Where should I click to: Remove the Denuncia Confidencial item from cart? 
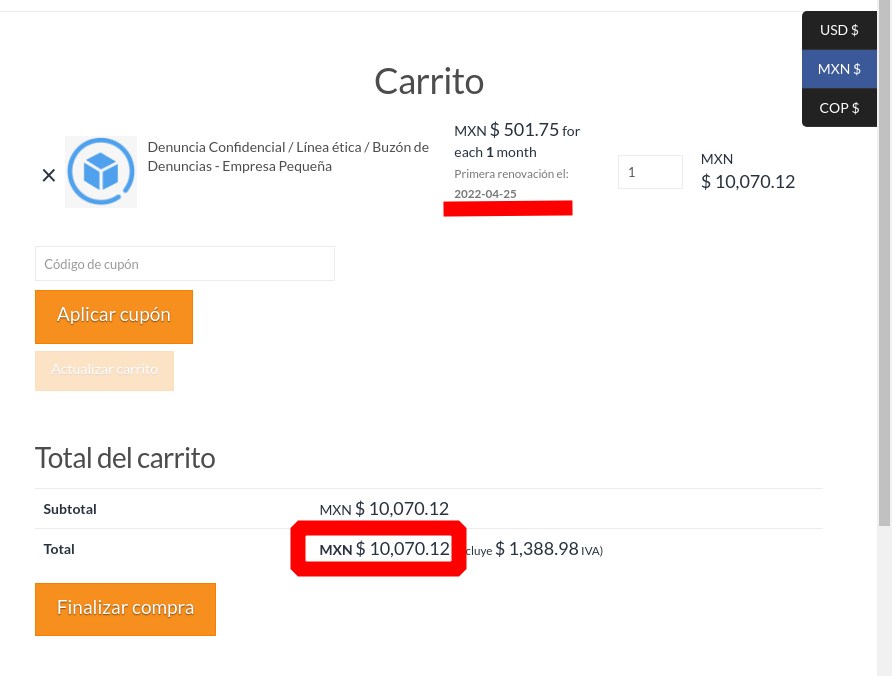(x=48, y=175)
